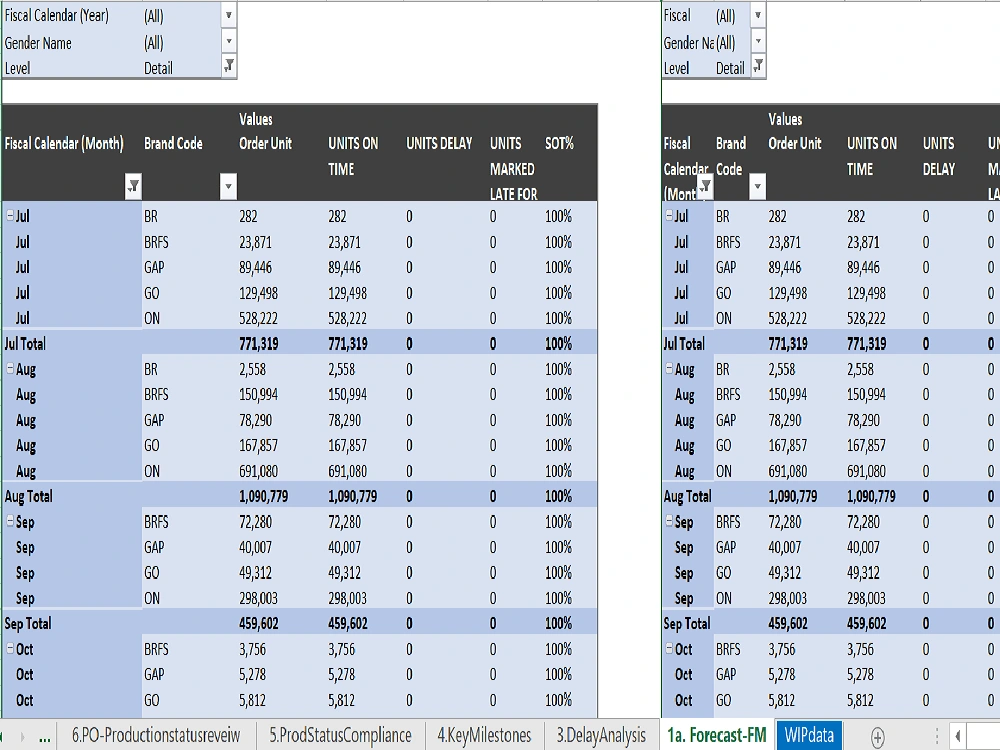Select Aug BRFS Order Unit 150,994 in right pivot
The width and height of the screenshot is (1000, 750).
pyautogui.click(x=788, y=395)
